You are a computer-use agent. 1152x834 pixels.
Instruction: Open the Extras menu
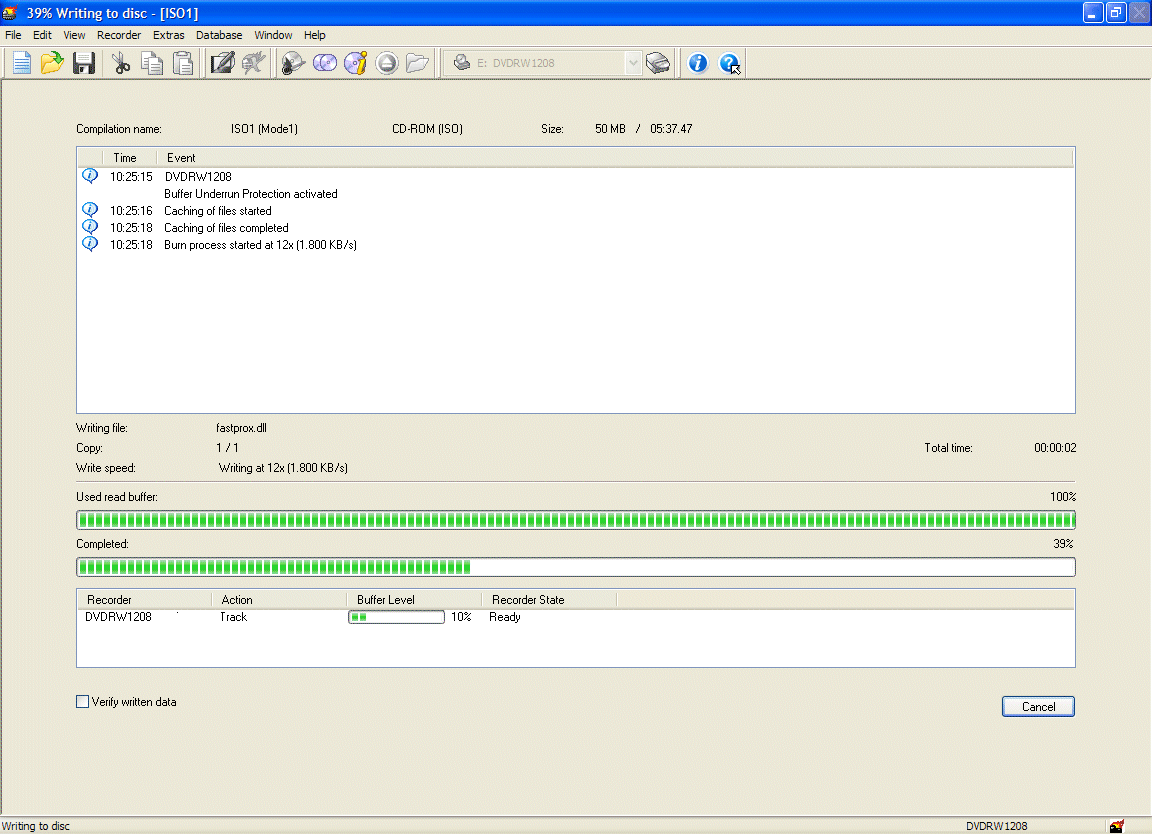click(168, 35)
